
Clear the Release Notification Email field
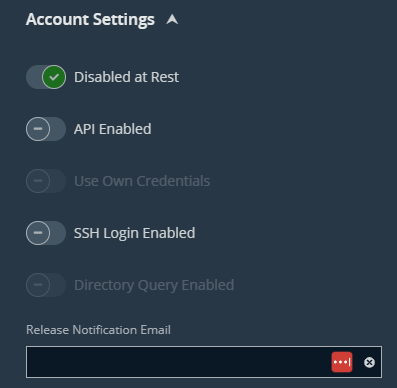369,362
